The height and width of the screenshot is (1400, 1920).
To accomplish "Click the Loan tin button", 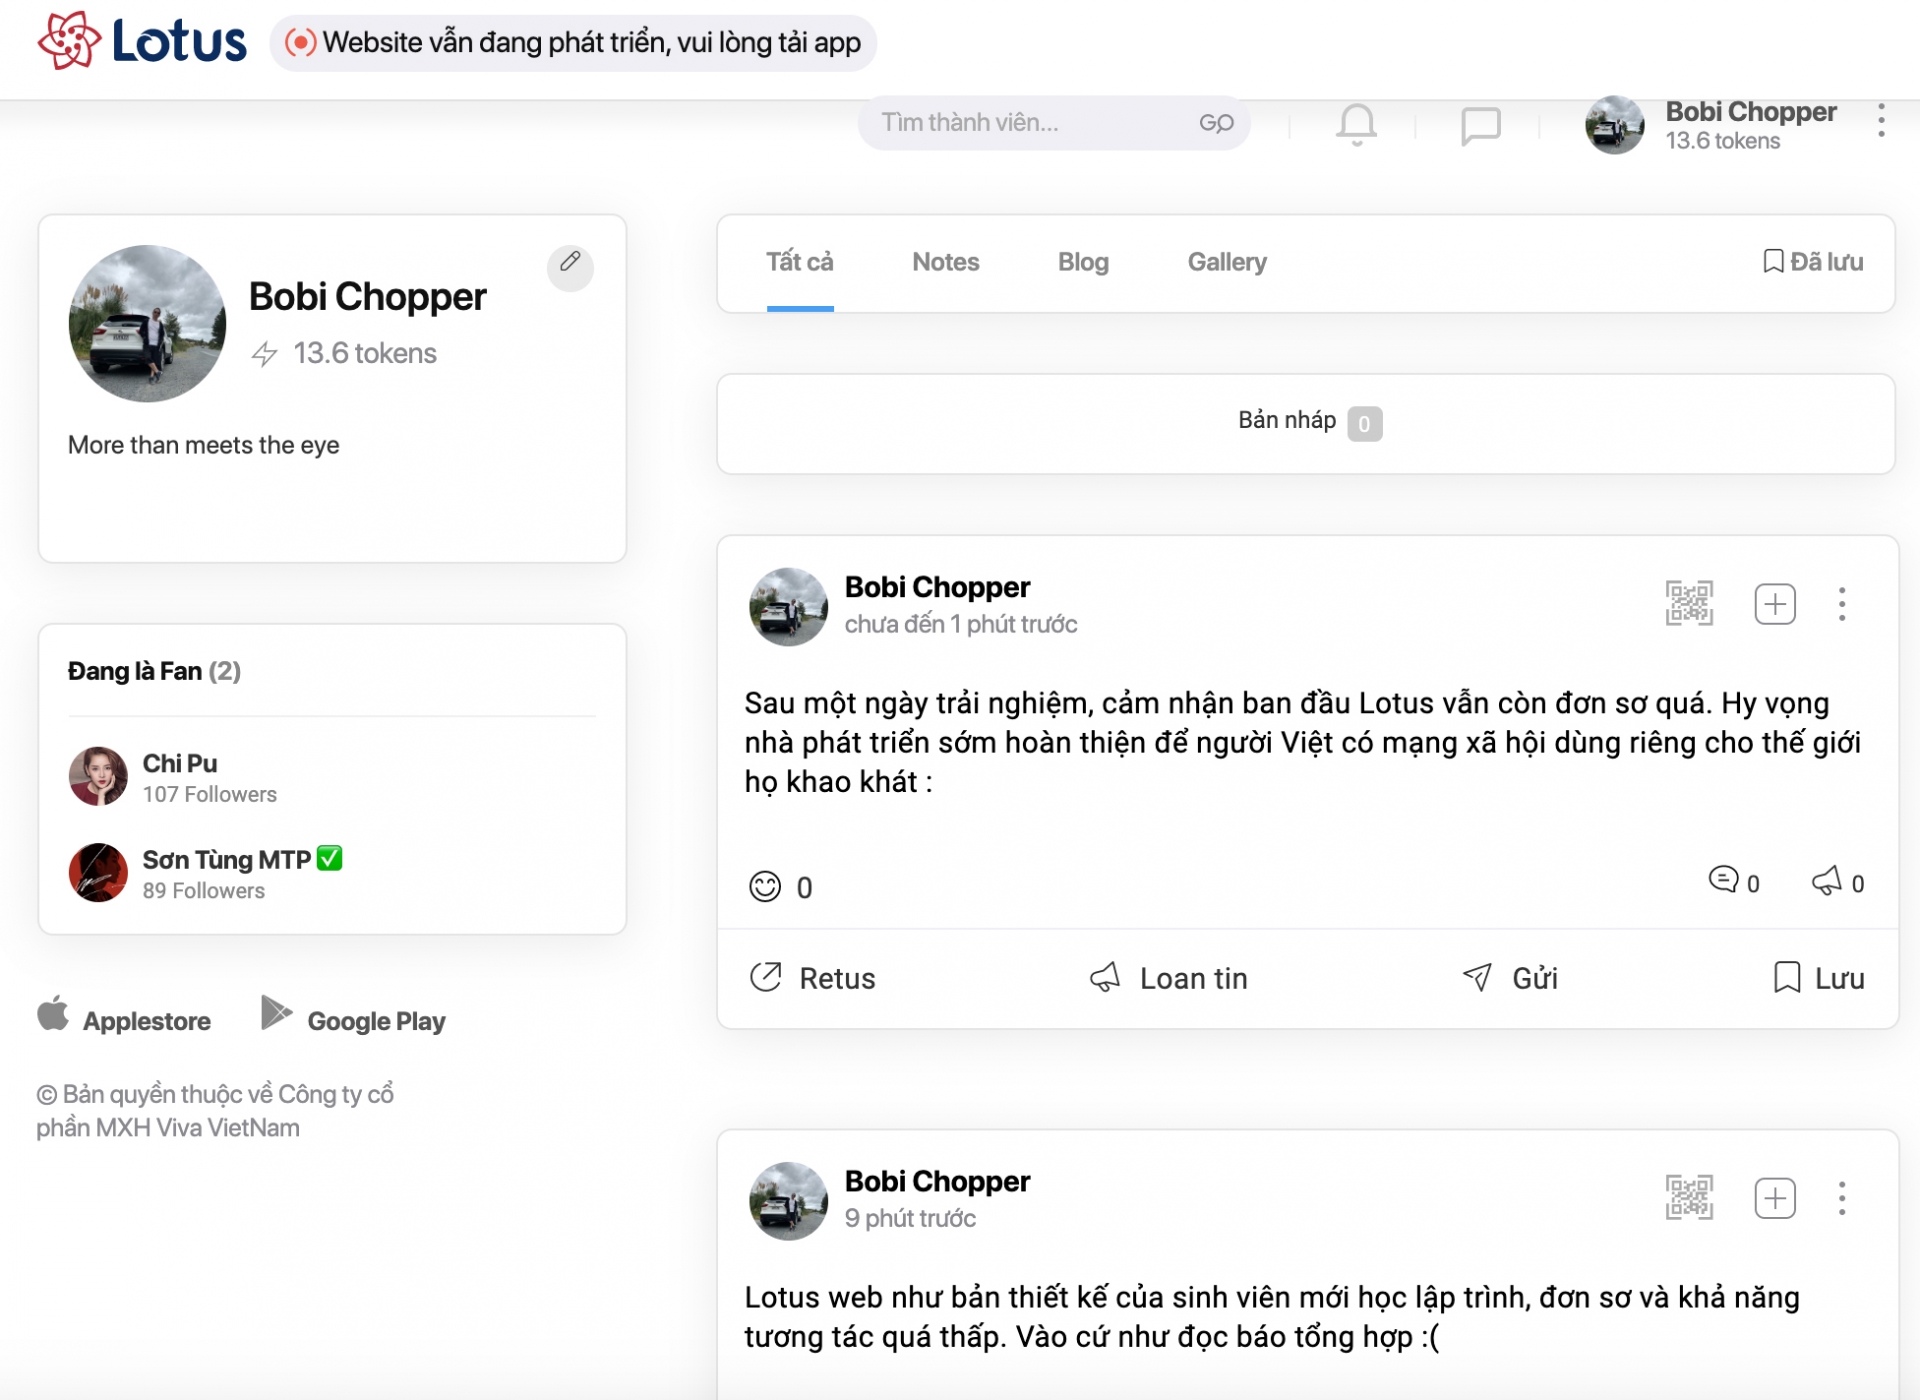I will (x=1168, y=978).
